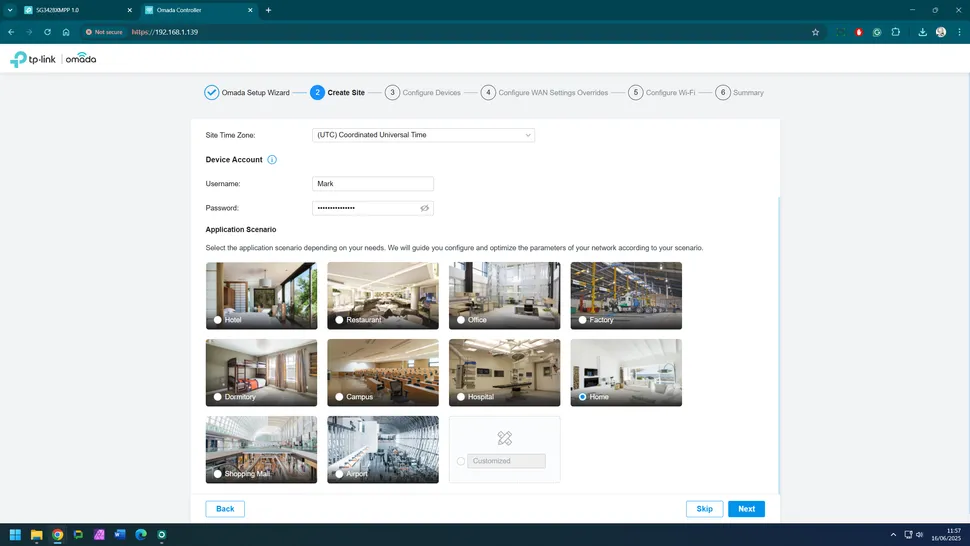Click the tp-link Omada logo
970x546 pixels.
(x=53, y=60)
